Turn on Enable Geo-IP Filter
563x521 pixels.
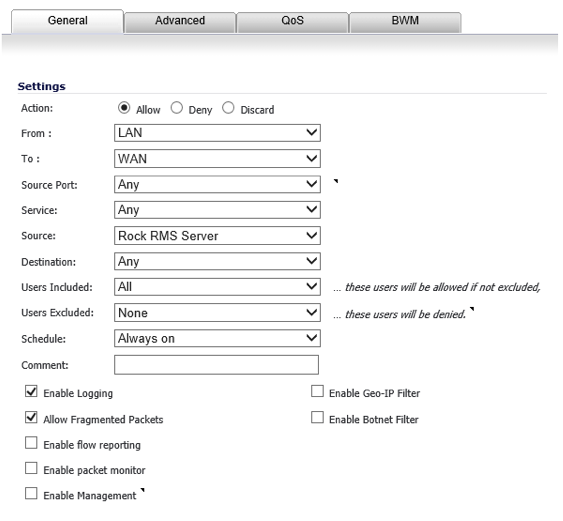[317, 391]
